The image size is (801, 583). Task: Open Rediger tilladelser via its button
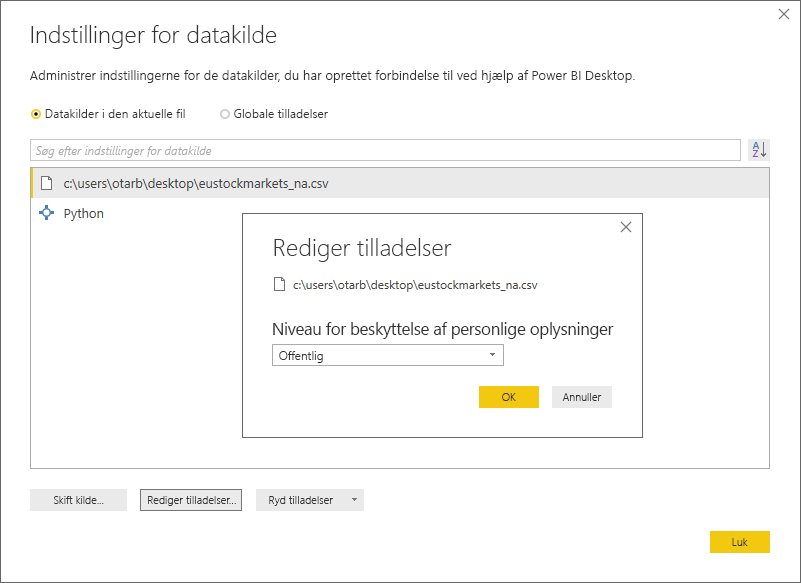click(190, 500)
